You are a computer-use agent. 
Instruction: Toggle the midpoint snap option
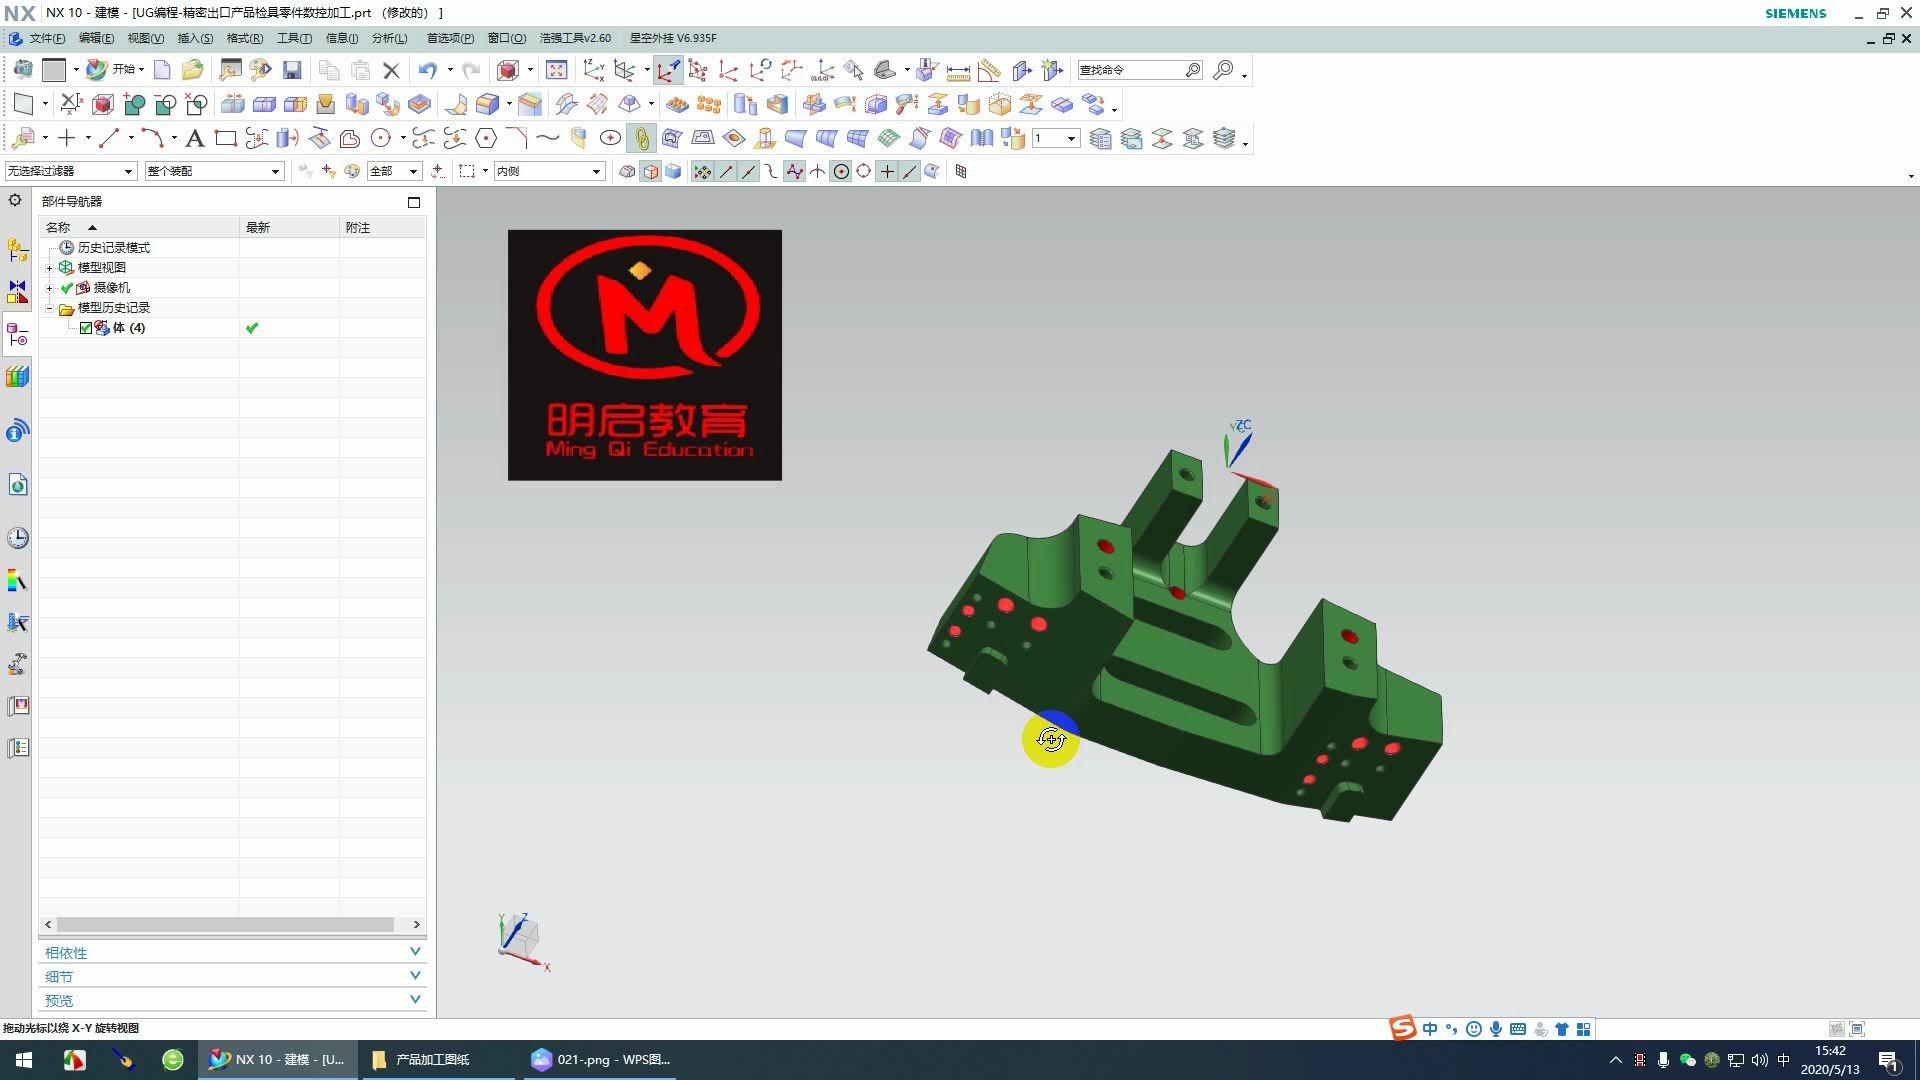click(748, 172)
